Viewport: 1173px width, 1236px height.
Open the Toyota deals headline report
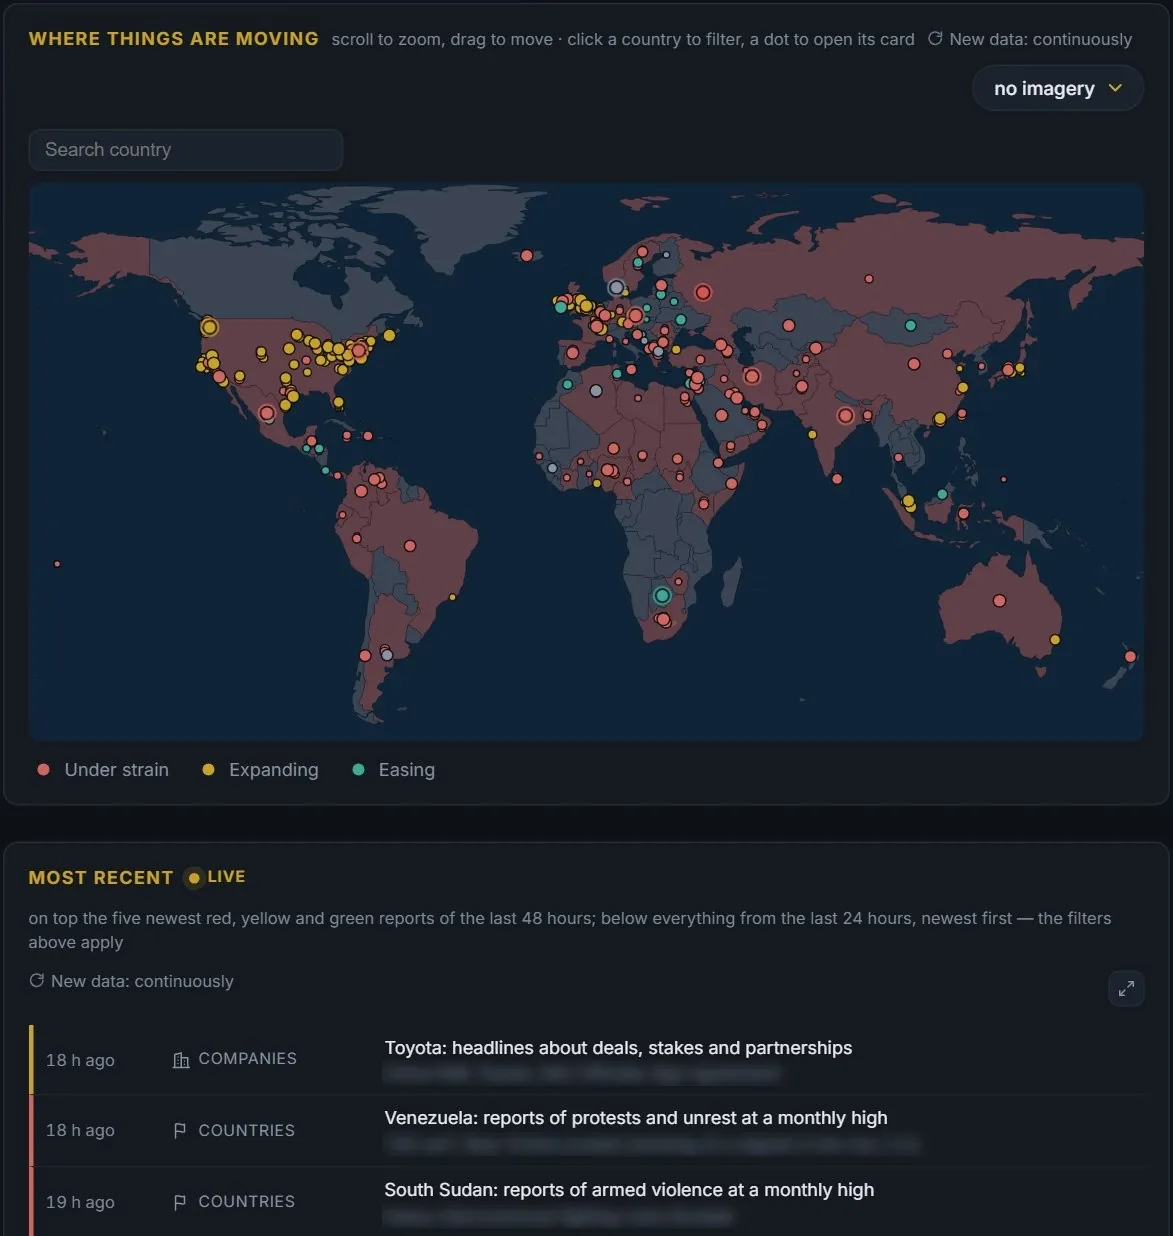618,1048
